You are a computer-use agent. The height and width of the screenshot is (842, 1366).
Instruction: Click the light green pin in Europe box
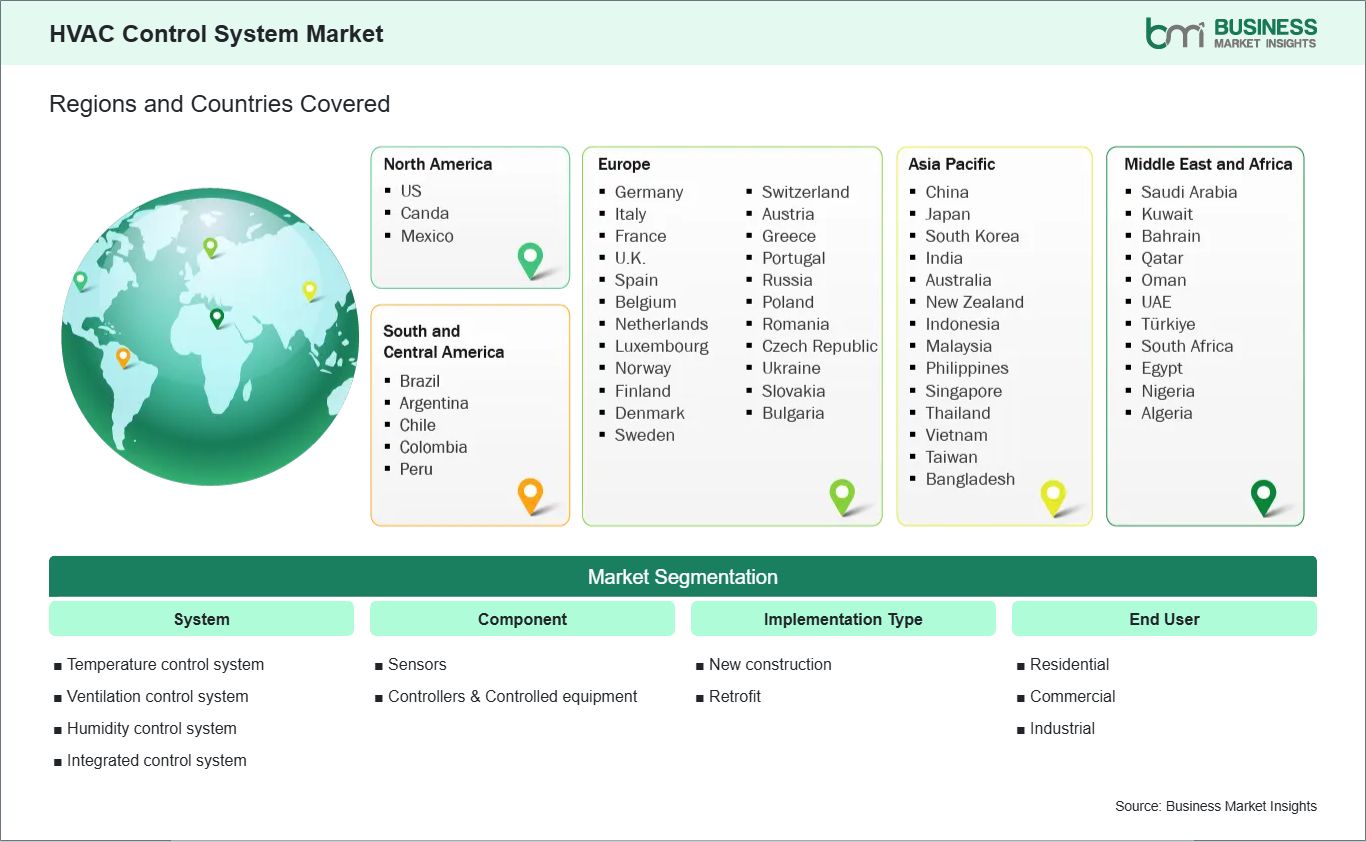point(842,494)
